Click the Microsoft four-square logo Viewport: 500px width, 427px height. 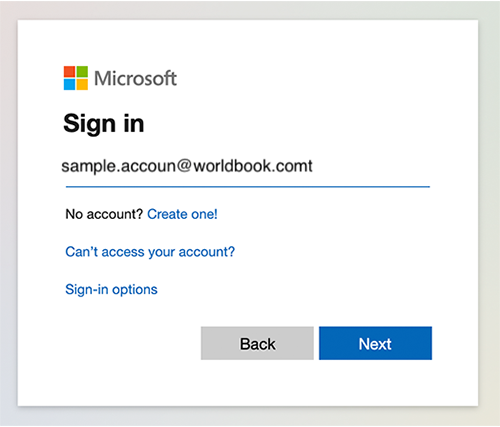point(76,78)
